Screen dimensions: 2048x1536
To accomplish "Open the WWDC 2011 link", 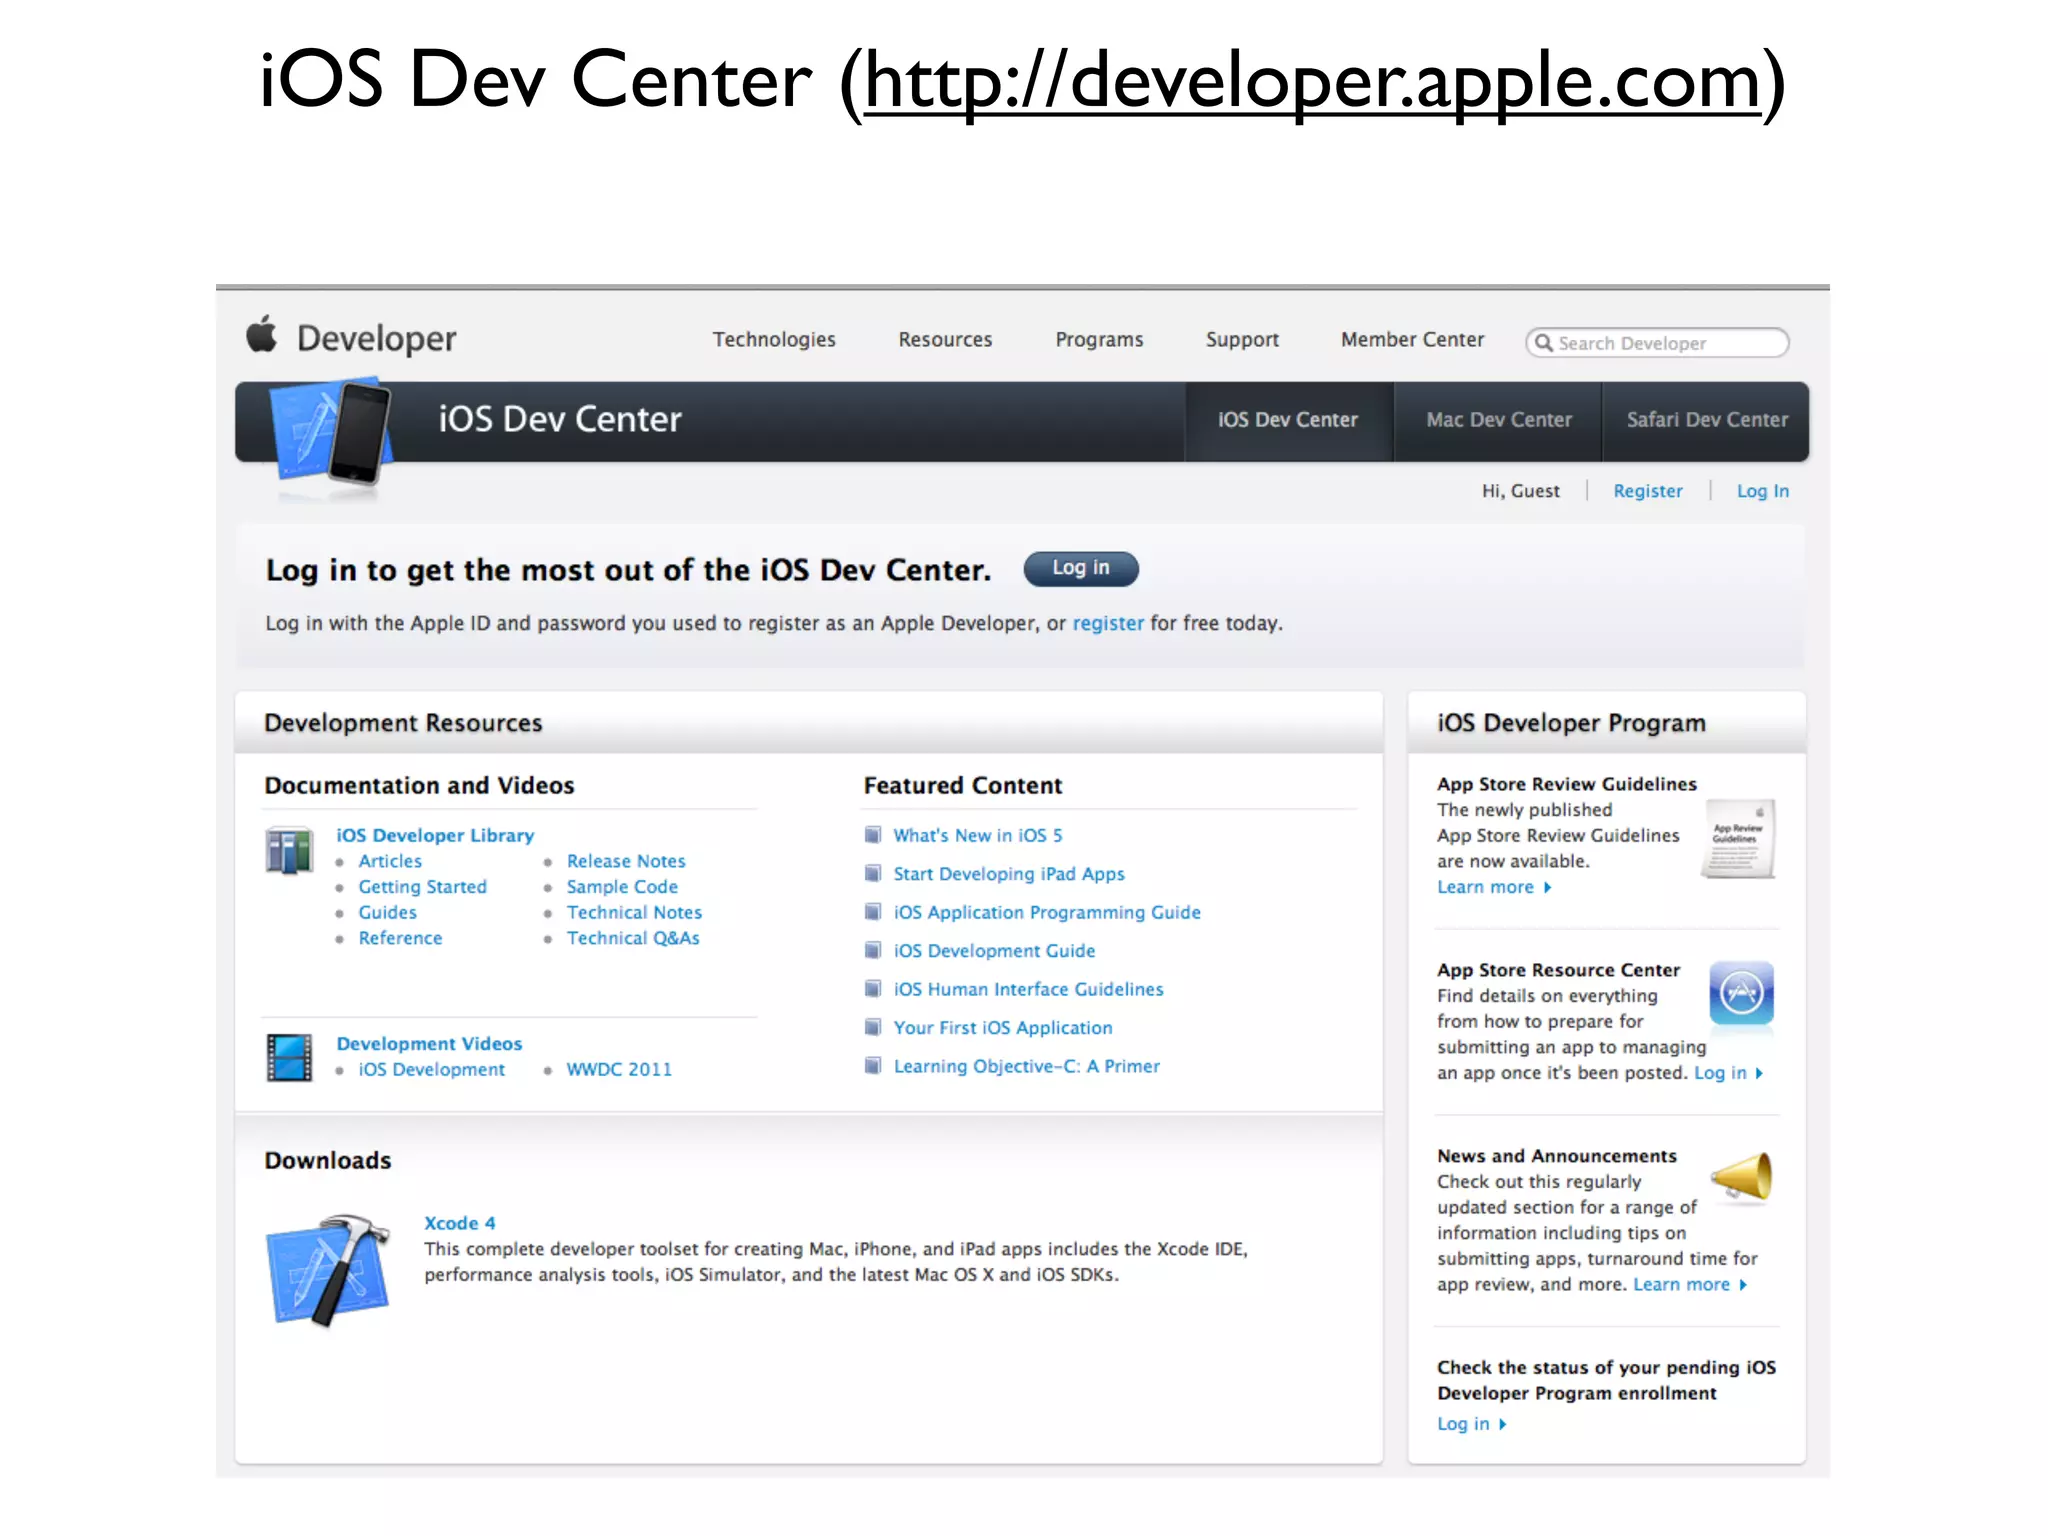I will [619, 1070].
